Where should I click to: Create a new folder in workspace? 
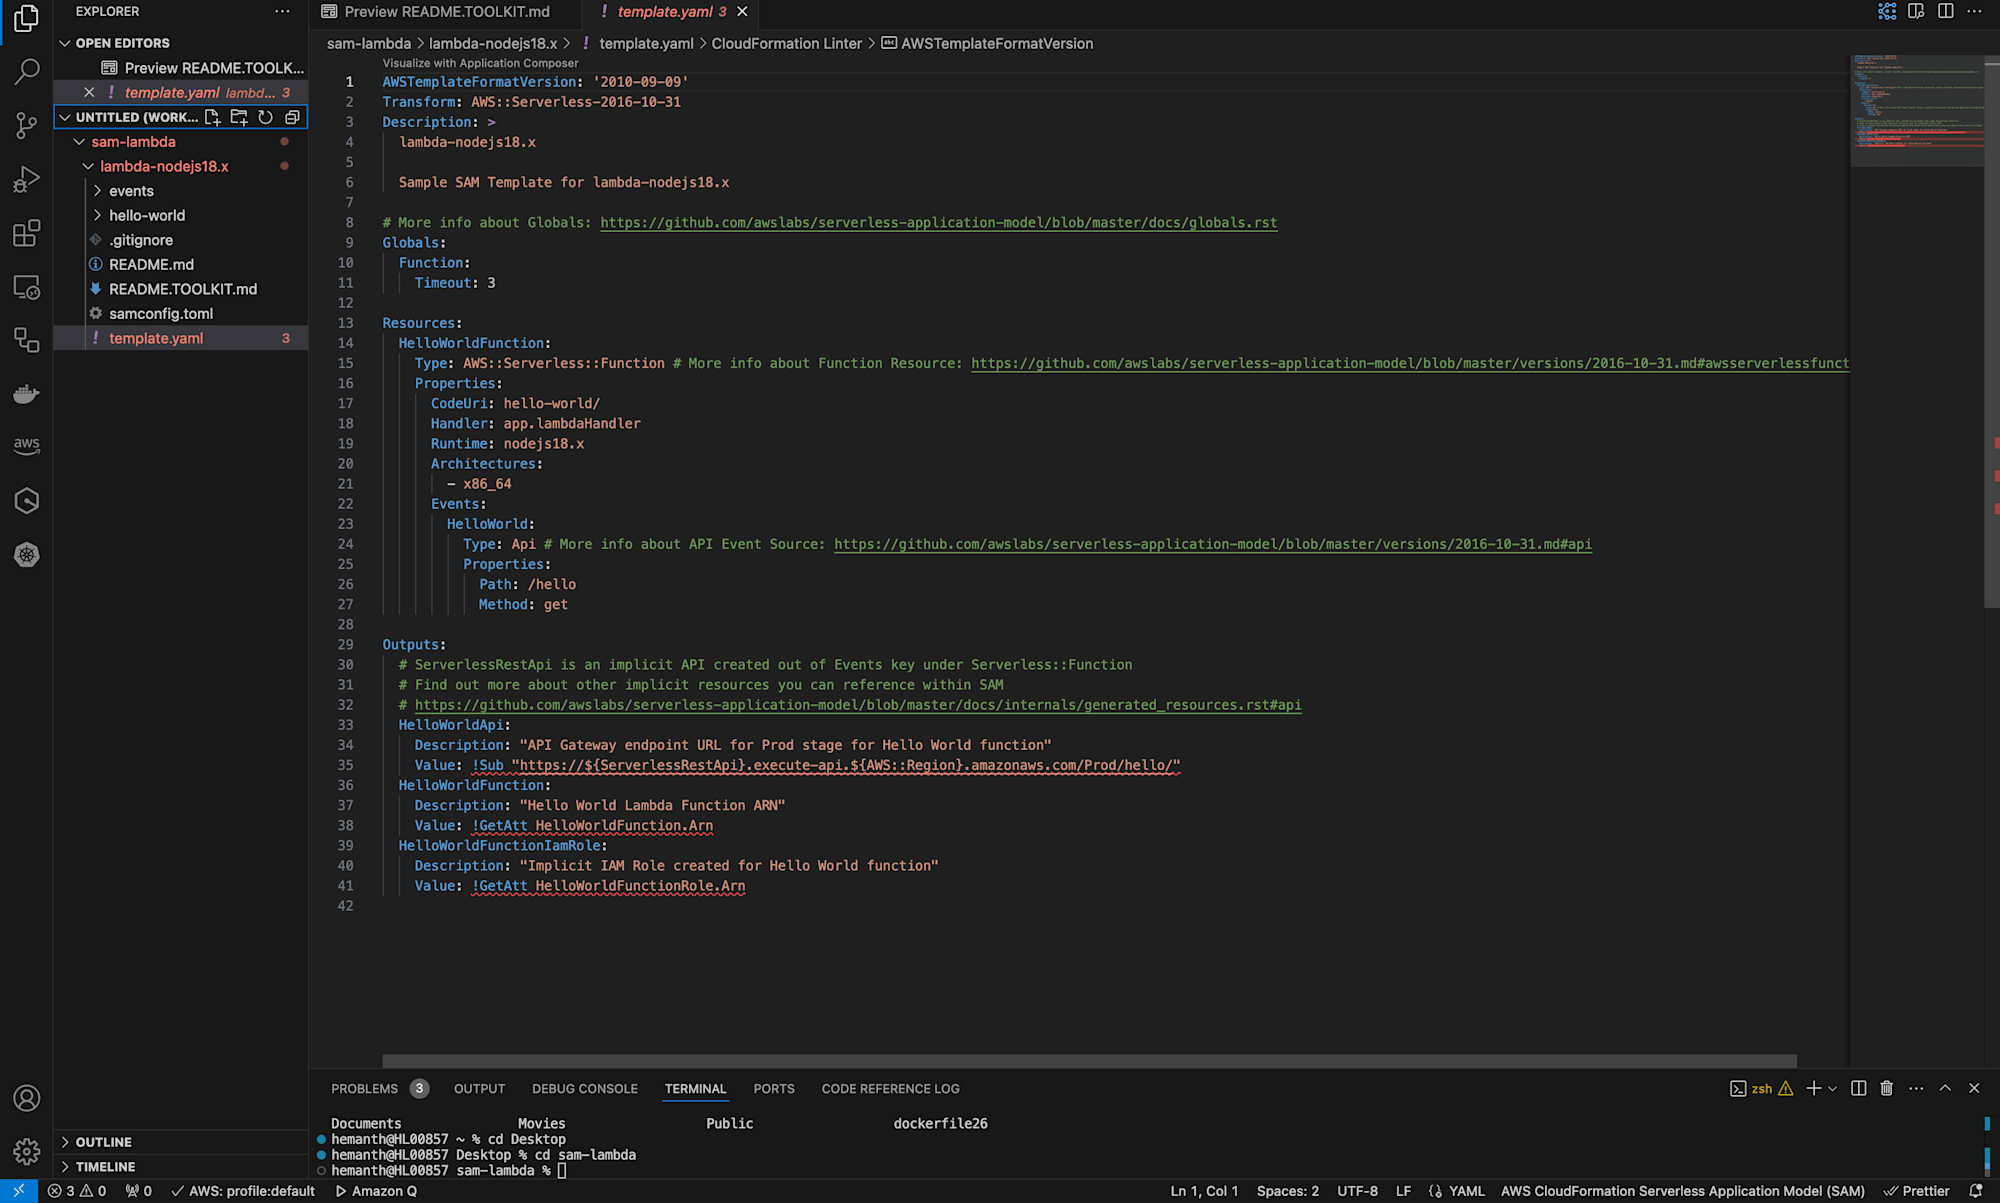point(239,117)
